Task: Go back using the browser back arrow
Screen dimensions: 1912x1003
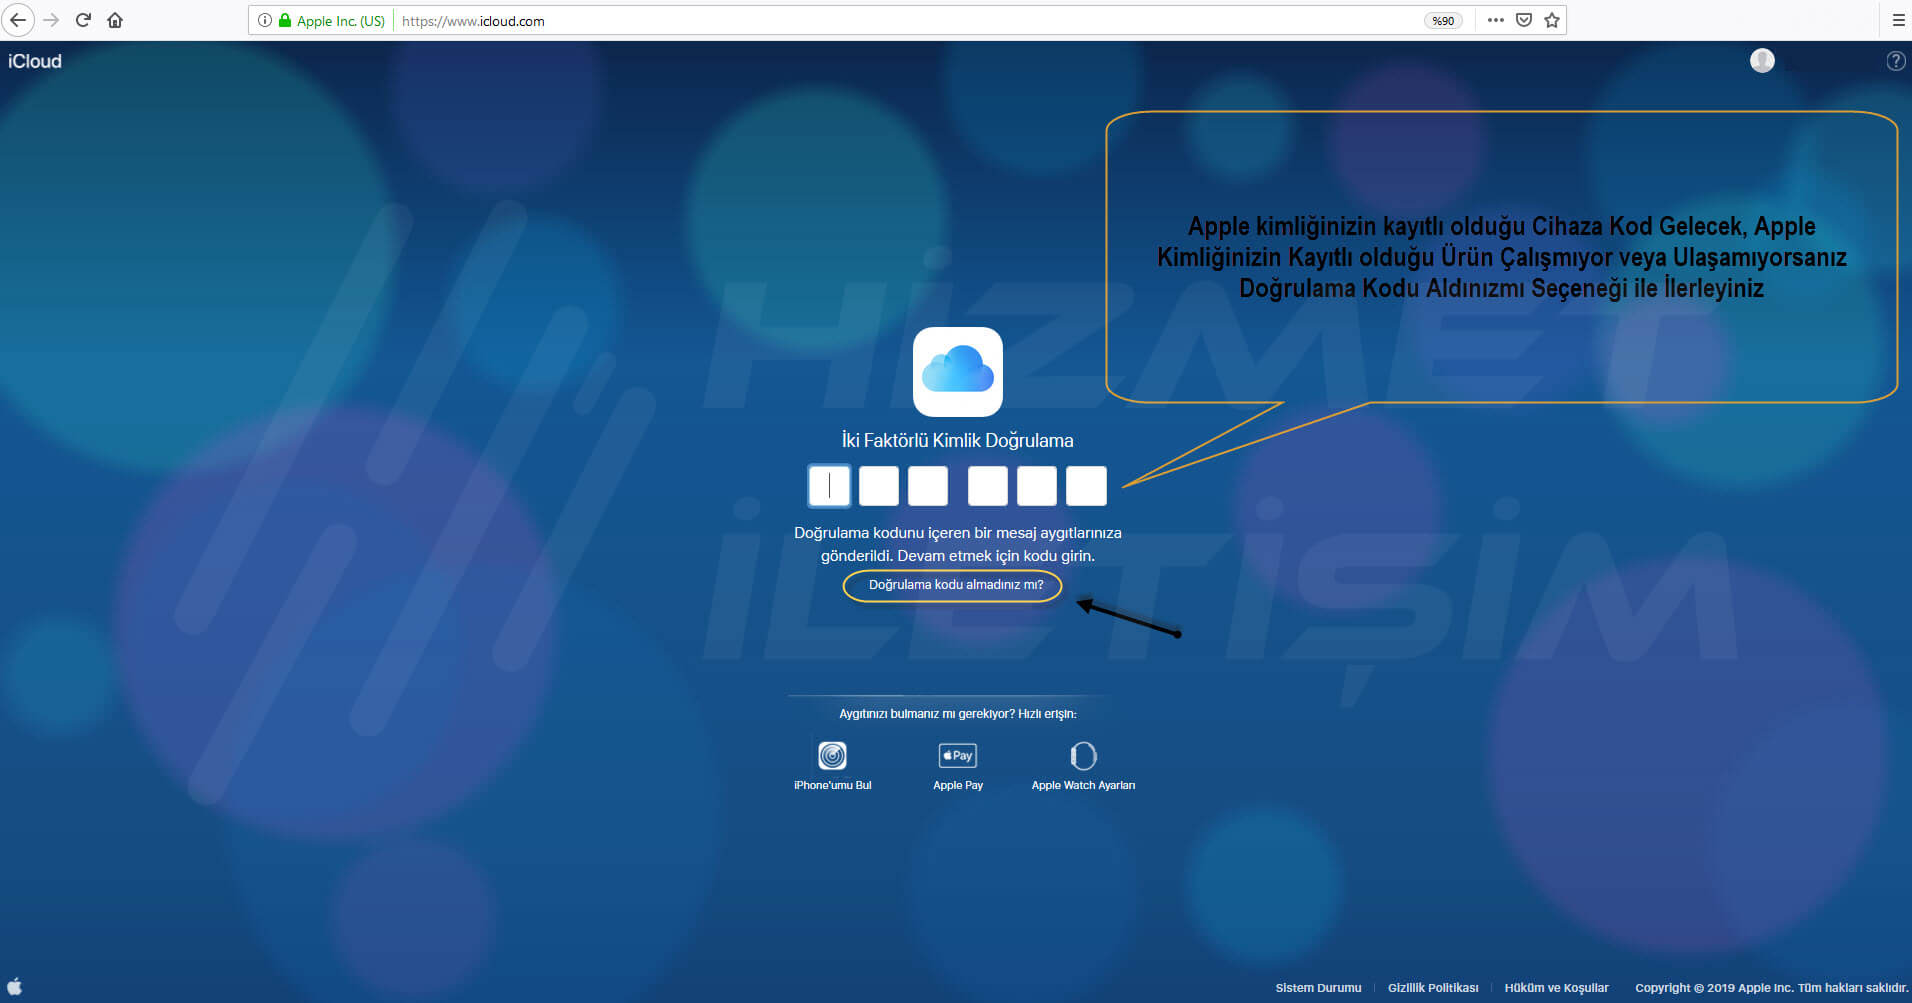Action: (18, 20)
